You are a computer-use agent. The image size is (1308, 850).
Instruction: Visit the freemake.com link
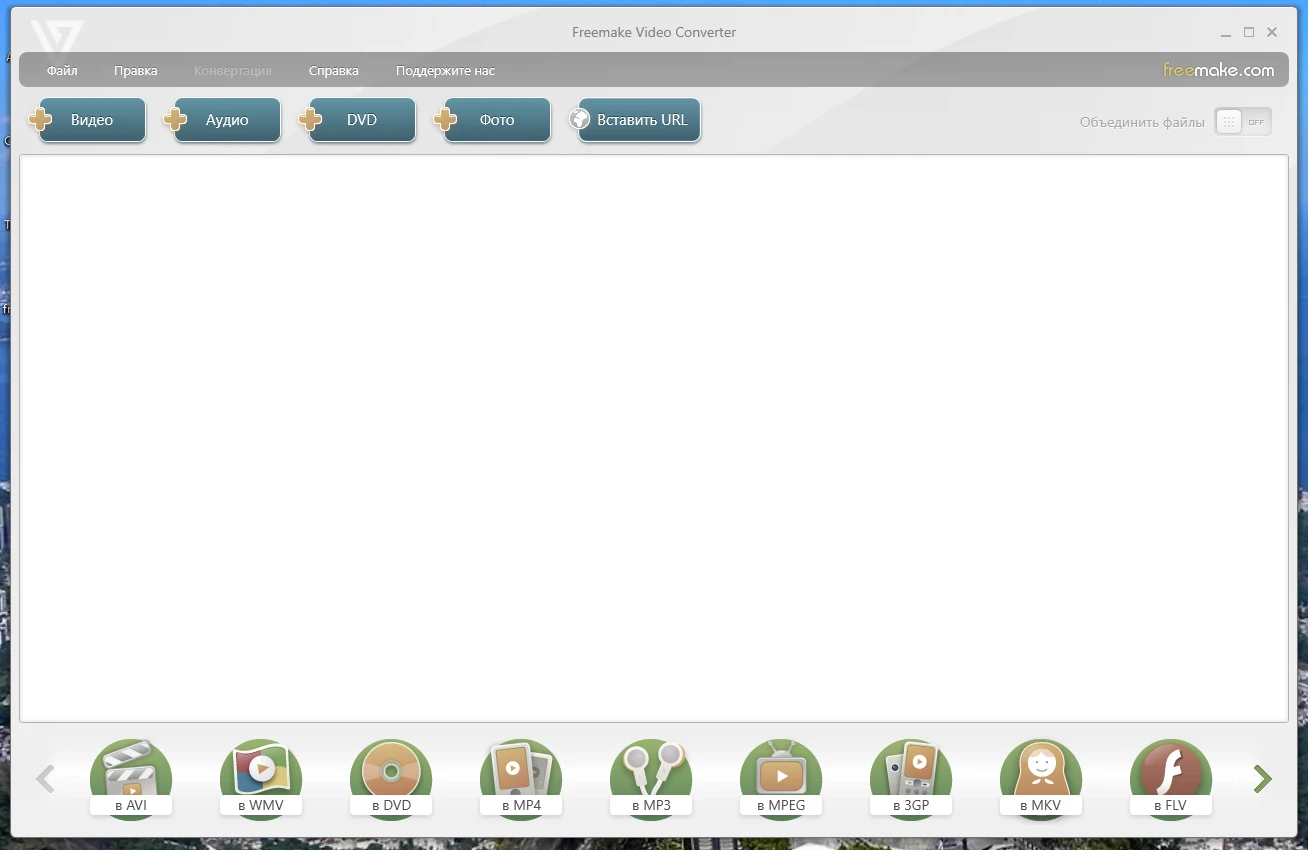coord(1218,70)
